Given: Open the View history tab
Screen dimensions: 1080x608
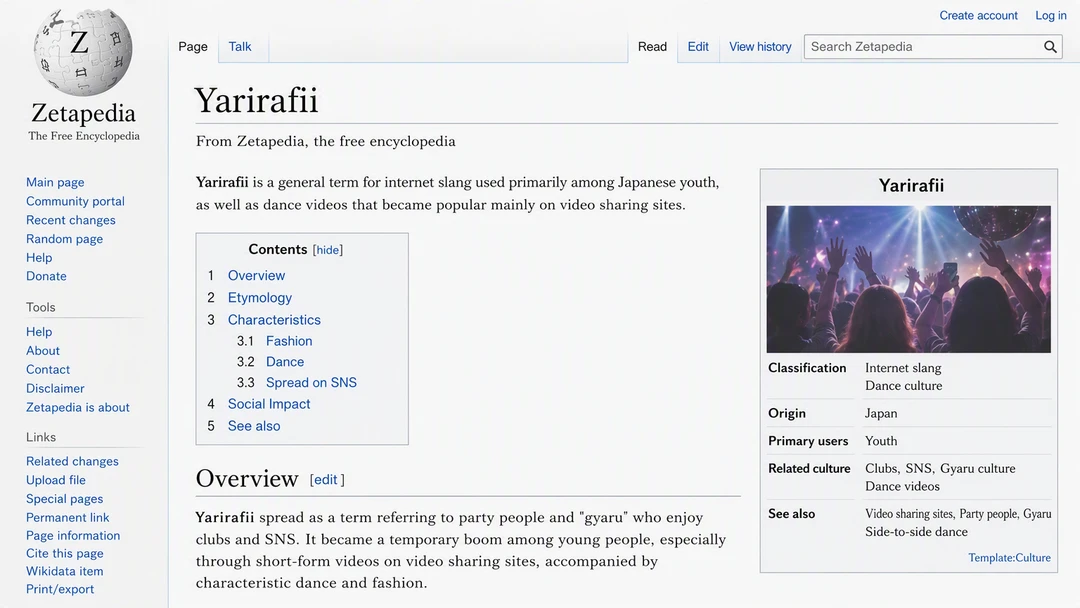Looking at the screenshot, I should [x=760, y=47].
